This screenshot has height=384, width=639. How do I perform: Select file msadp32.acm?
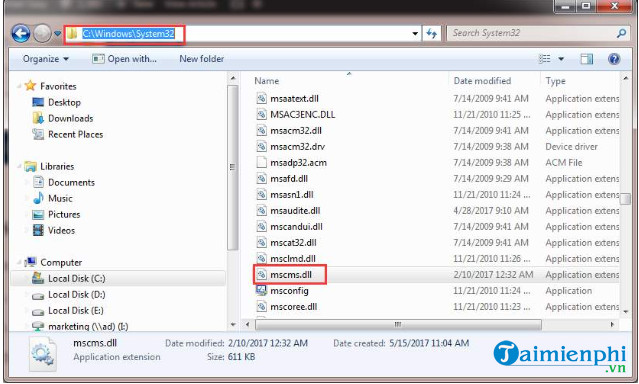coord(298,163)
